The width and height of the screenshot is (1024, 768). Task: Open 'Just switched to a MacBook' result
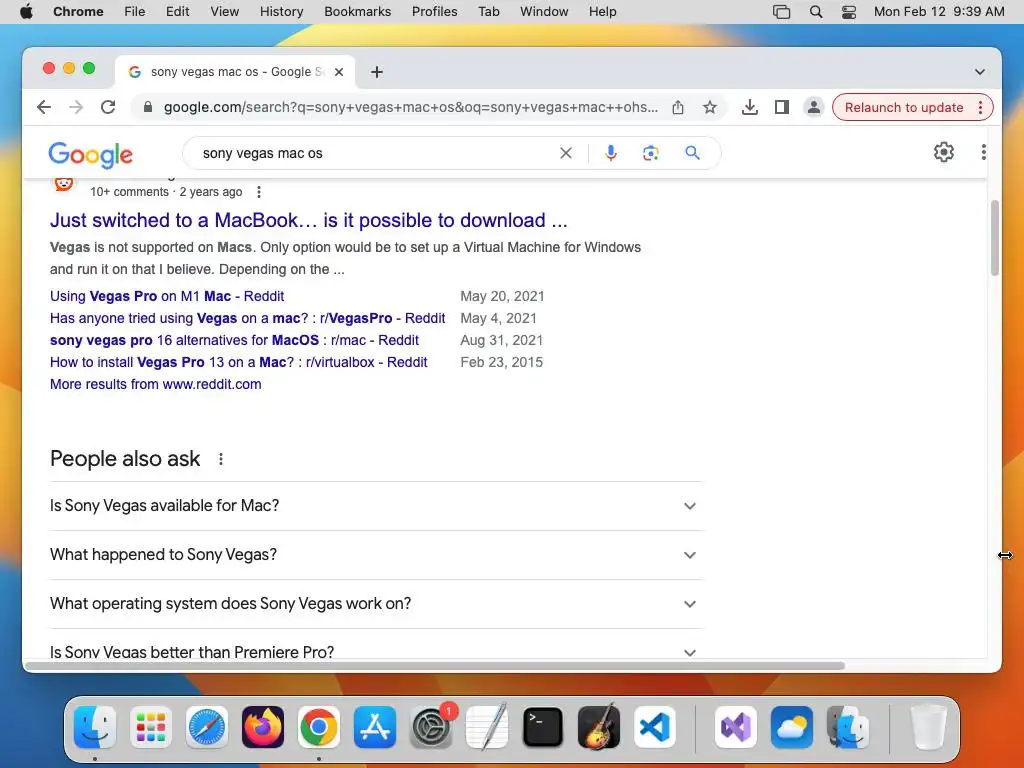[308, 220]
